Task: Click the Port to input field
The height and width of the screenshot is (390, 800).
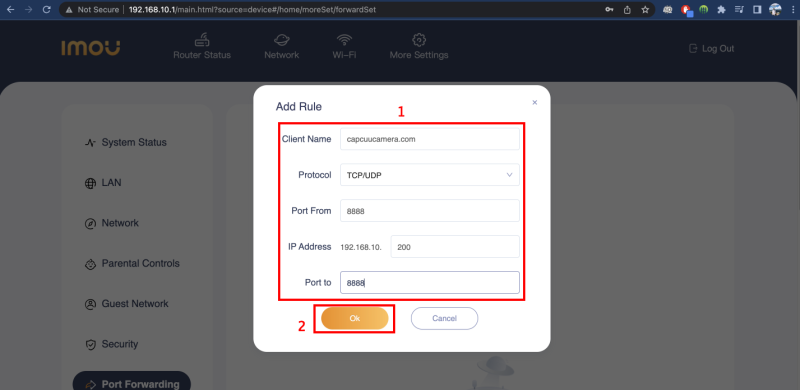Action: click(430, 283)
